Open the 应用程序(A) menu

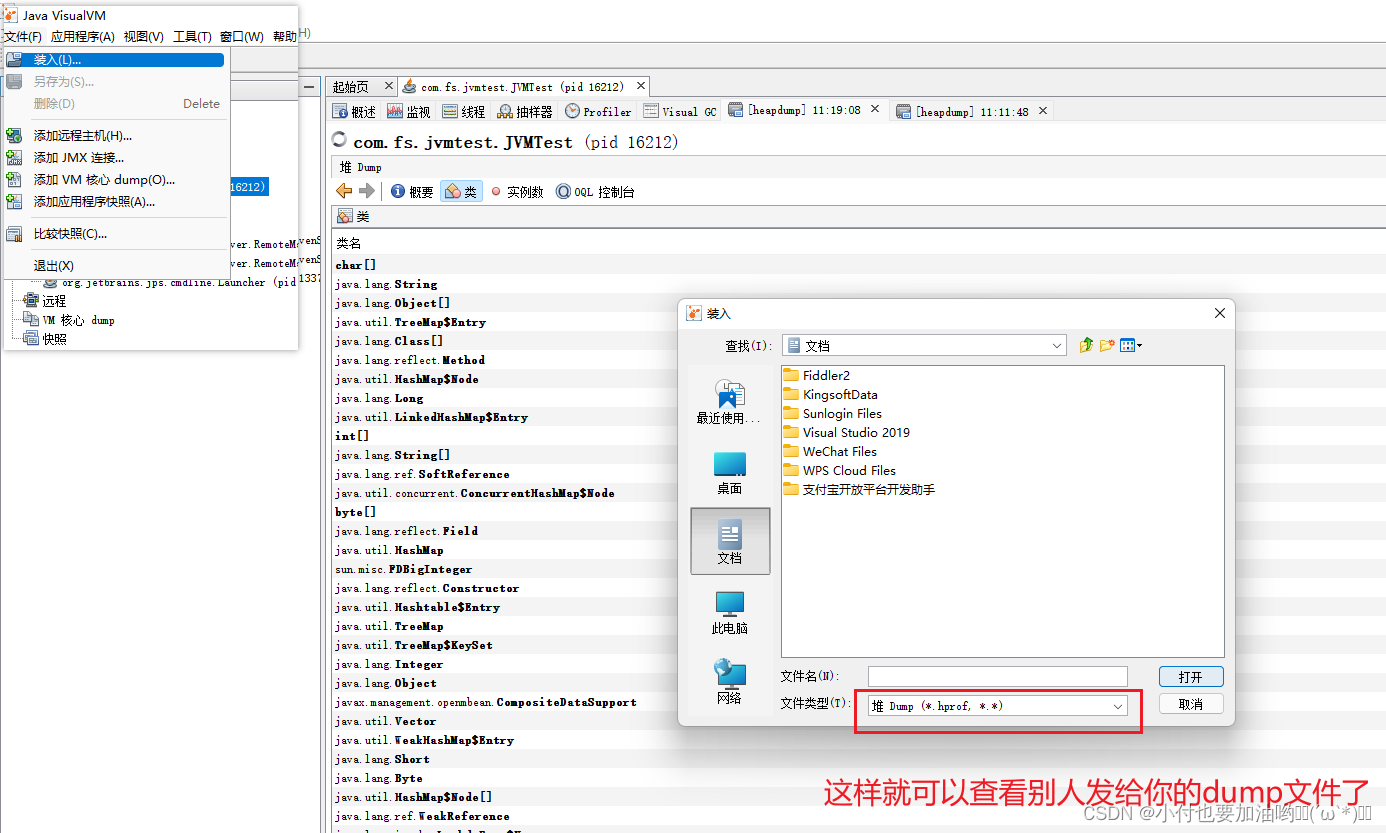coord(83,37)
